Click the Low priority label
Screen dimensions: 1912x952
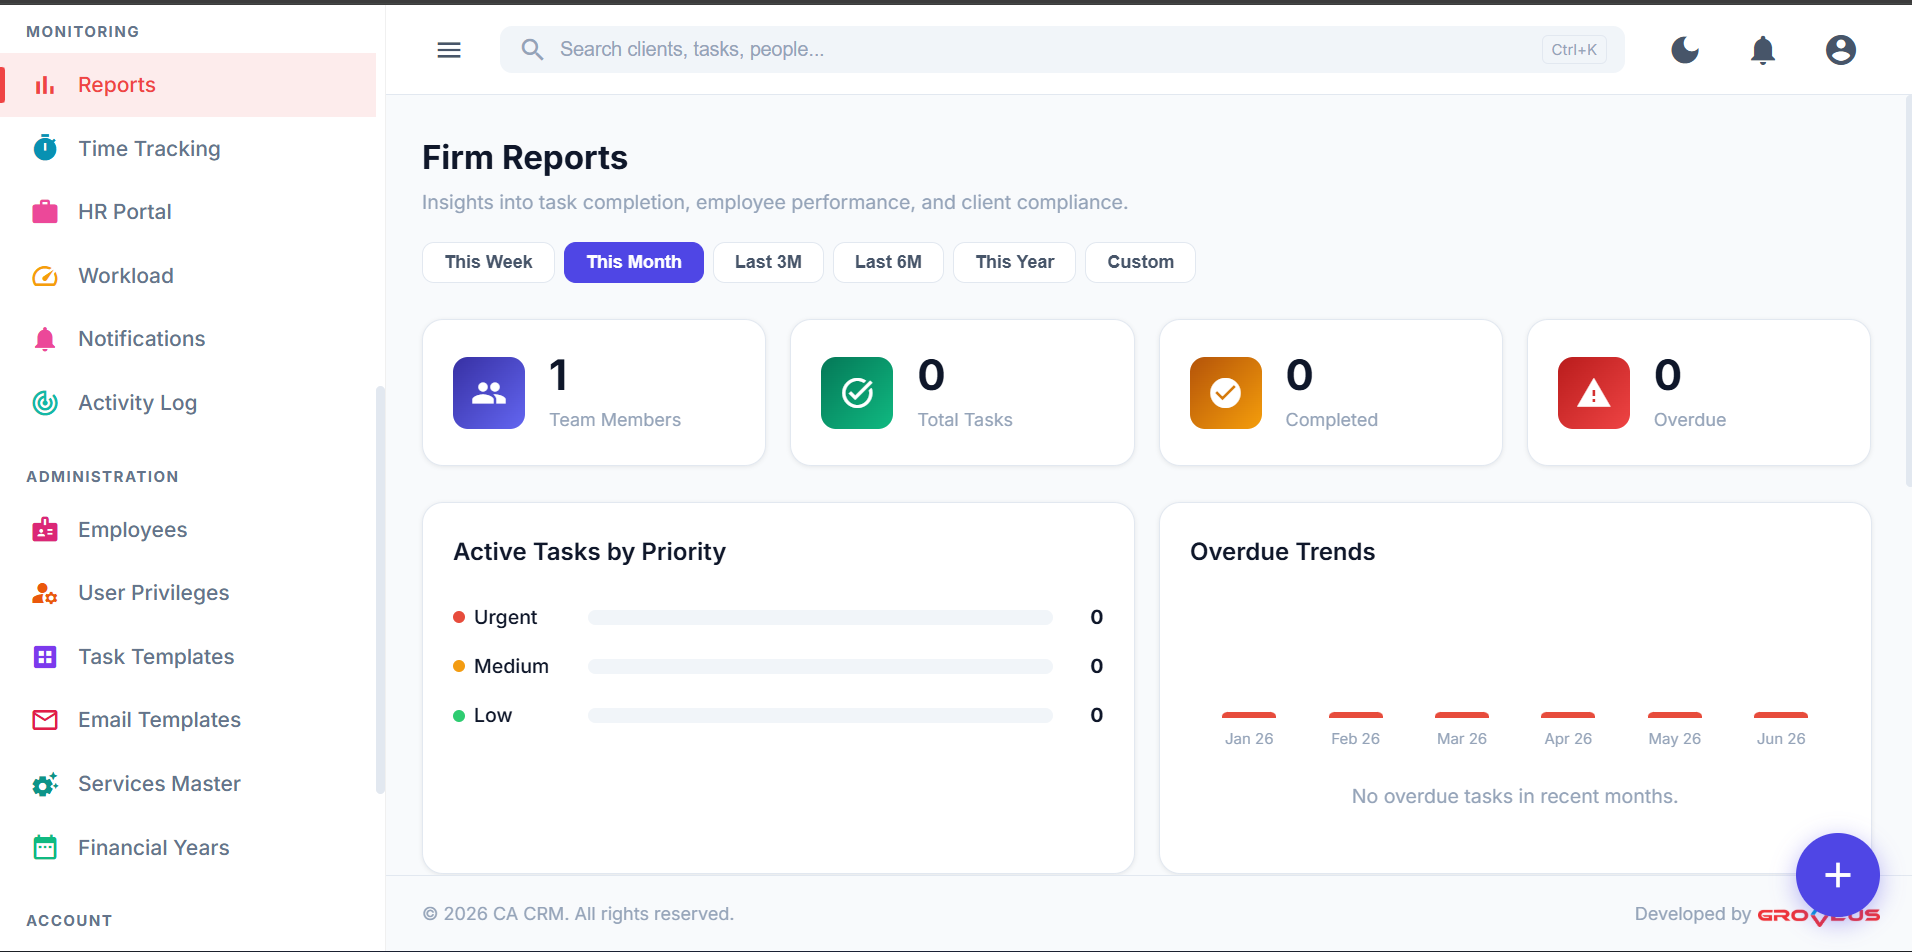[493, 716]
